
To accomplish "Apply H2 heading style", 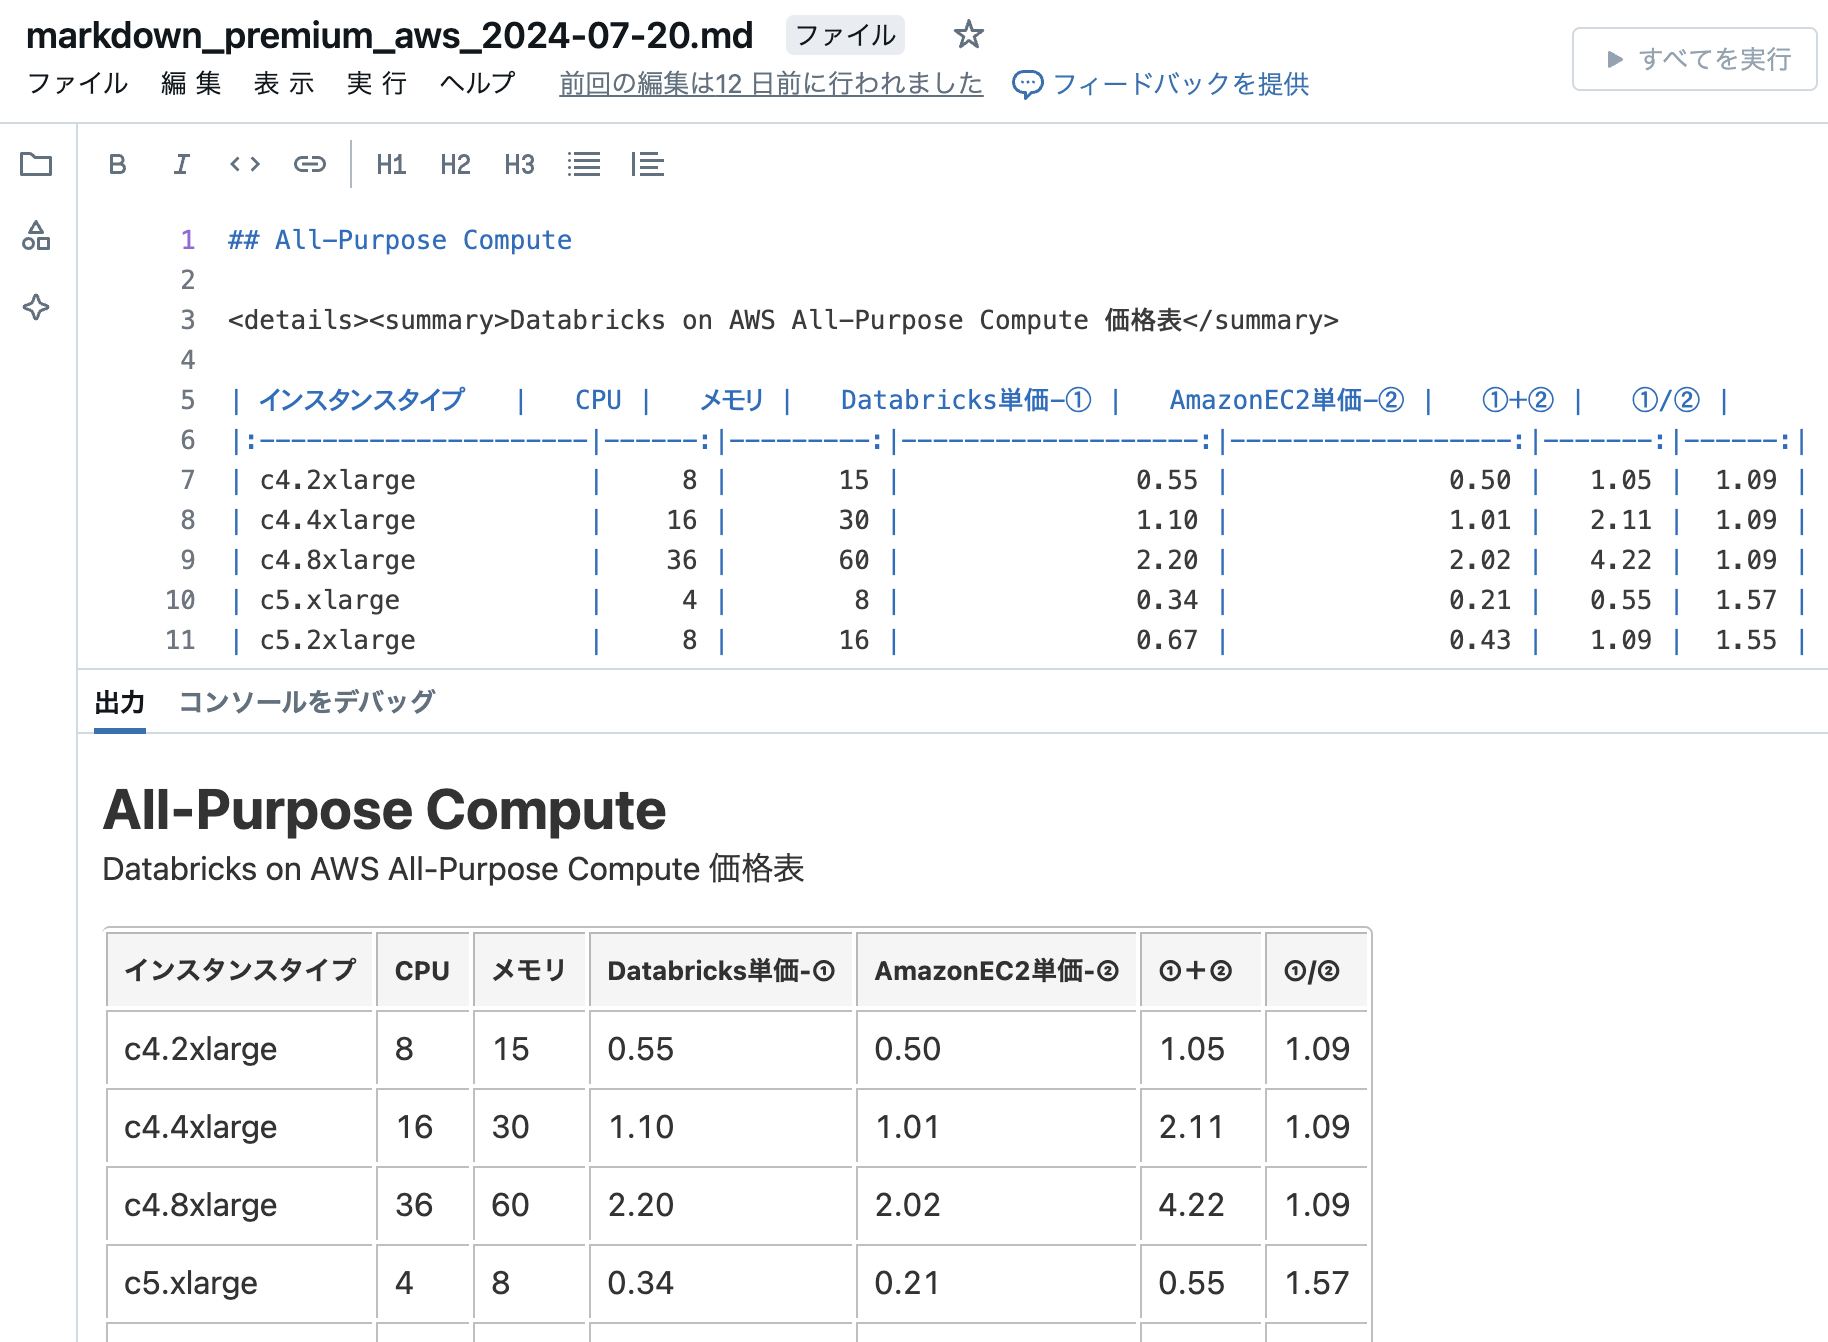I will click(x=455, y=164).
